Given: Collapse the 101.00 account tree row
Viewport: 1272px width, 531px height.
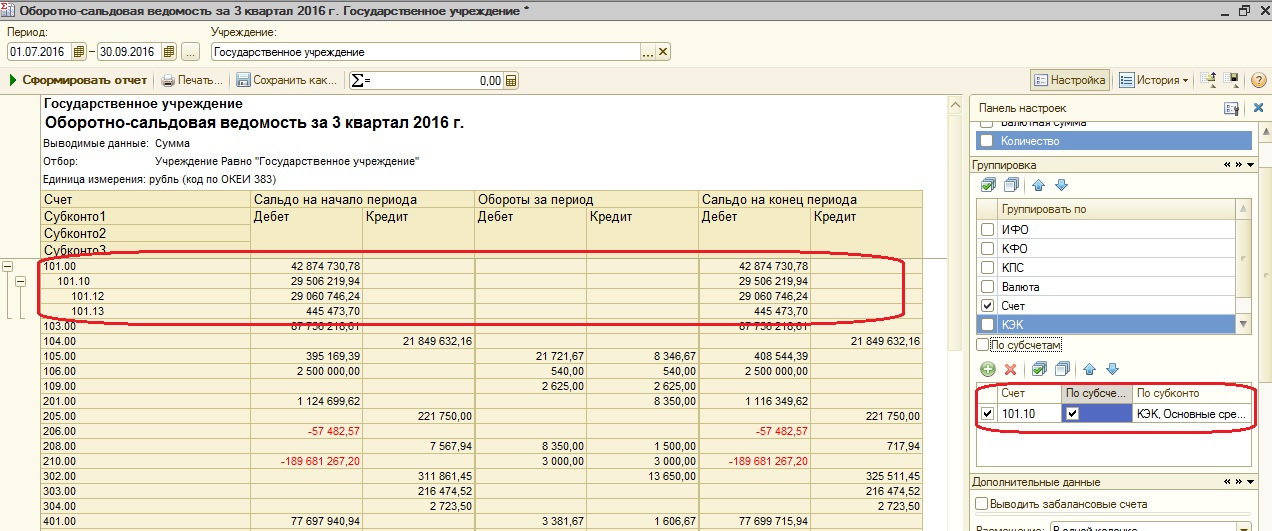Looking at the screenshot, I should 8,267.
